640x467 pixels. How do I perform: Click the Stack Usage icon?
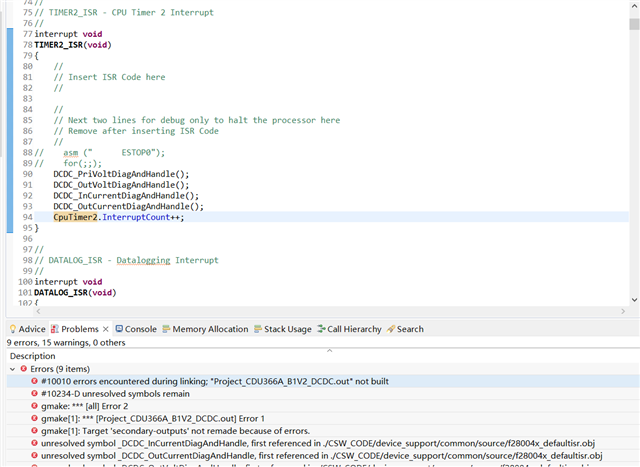tap(258, 329)
